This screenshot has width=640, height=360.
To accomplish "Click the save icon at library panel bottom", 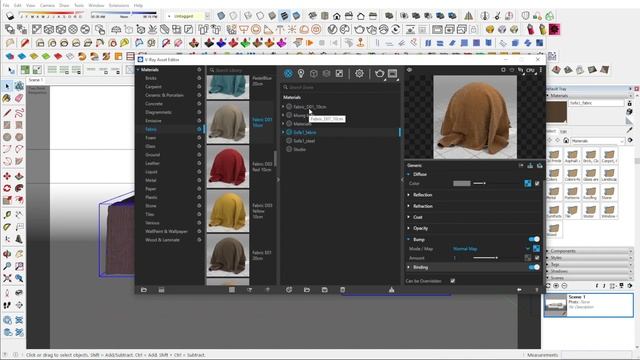I will [161, 290].
